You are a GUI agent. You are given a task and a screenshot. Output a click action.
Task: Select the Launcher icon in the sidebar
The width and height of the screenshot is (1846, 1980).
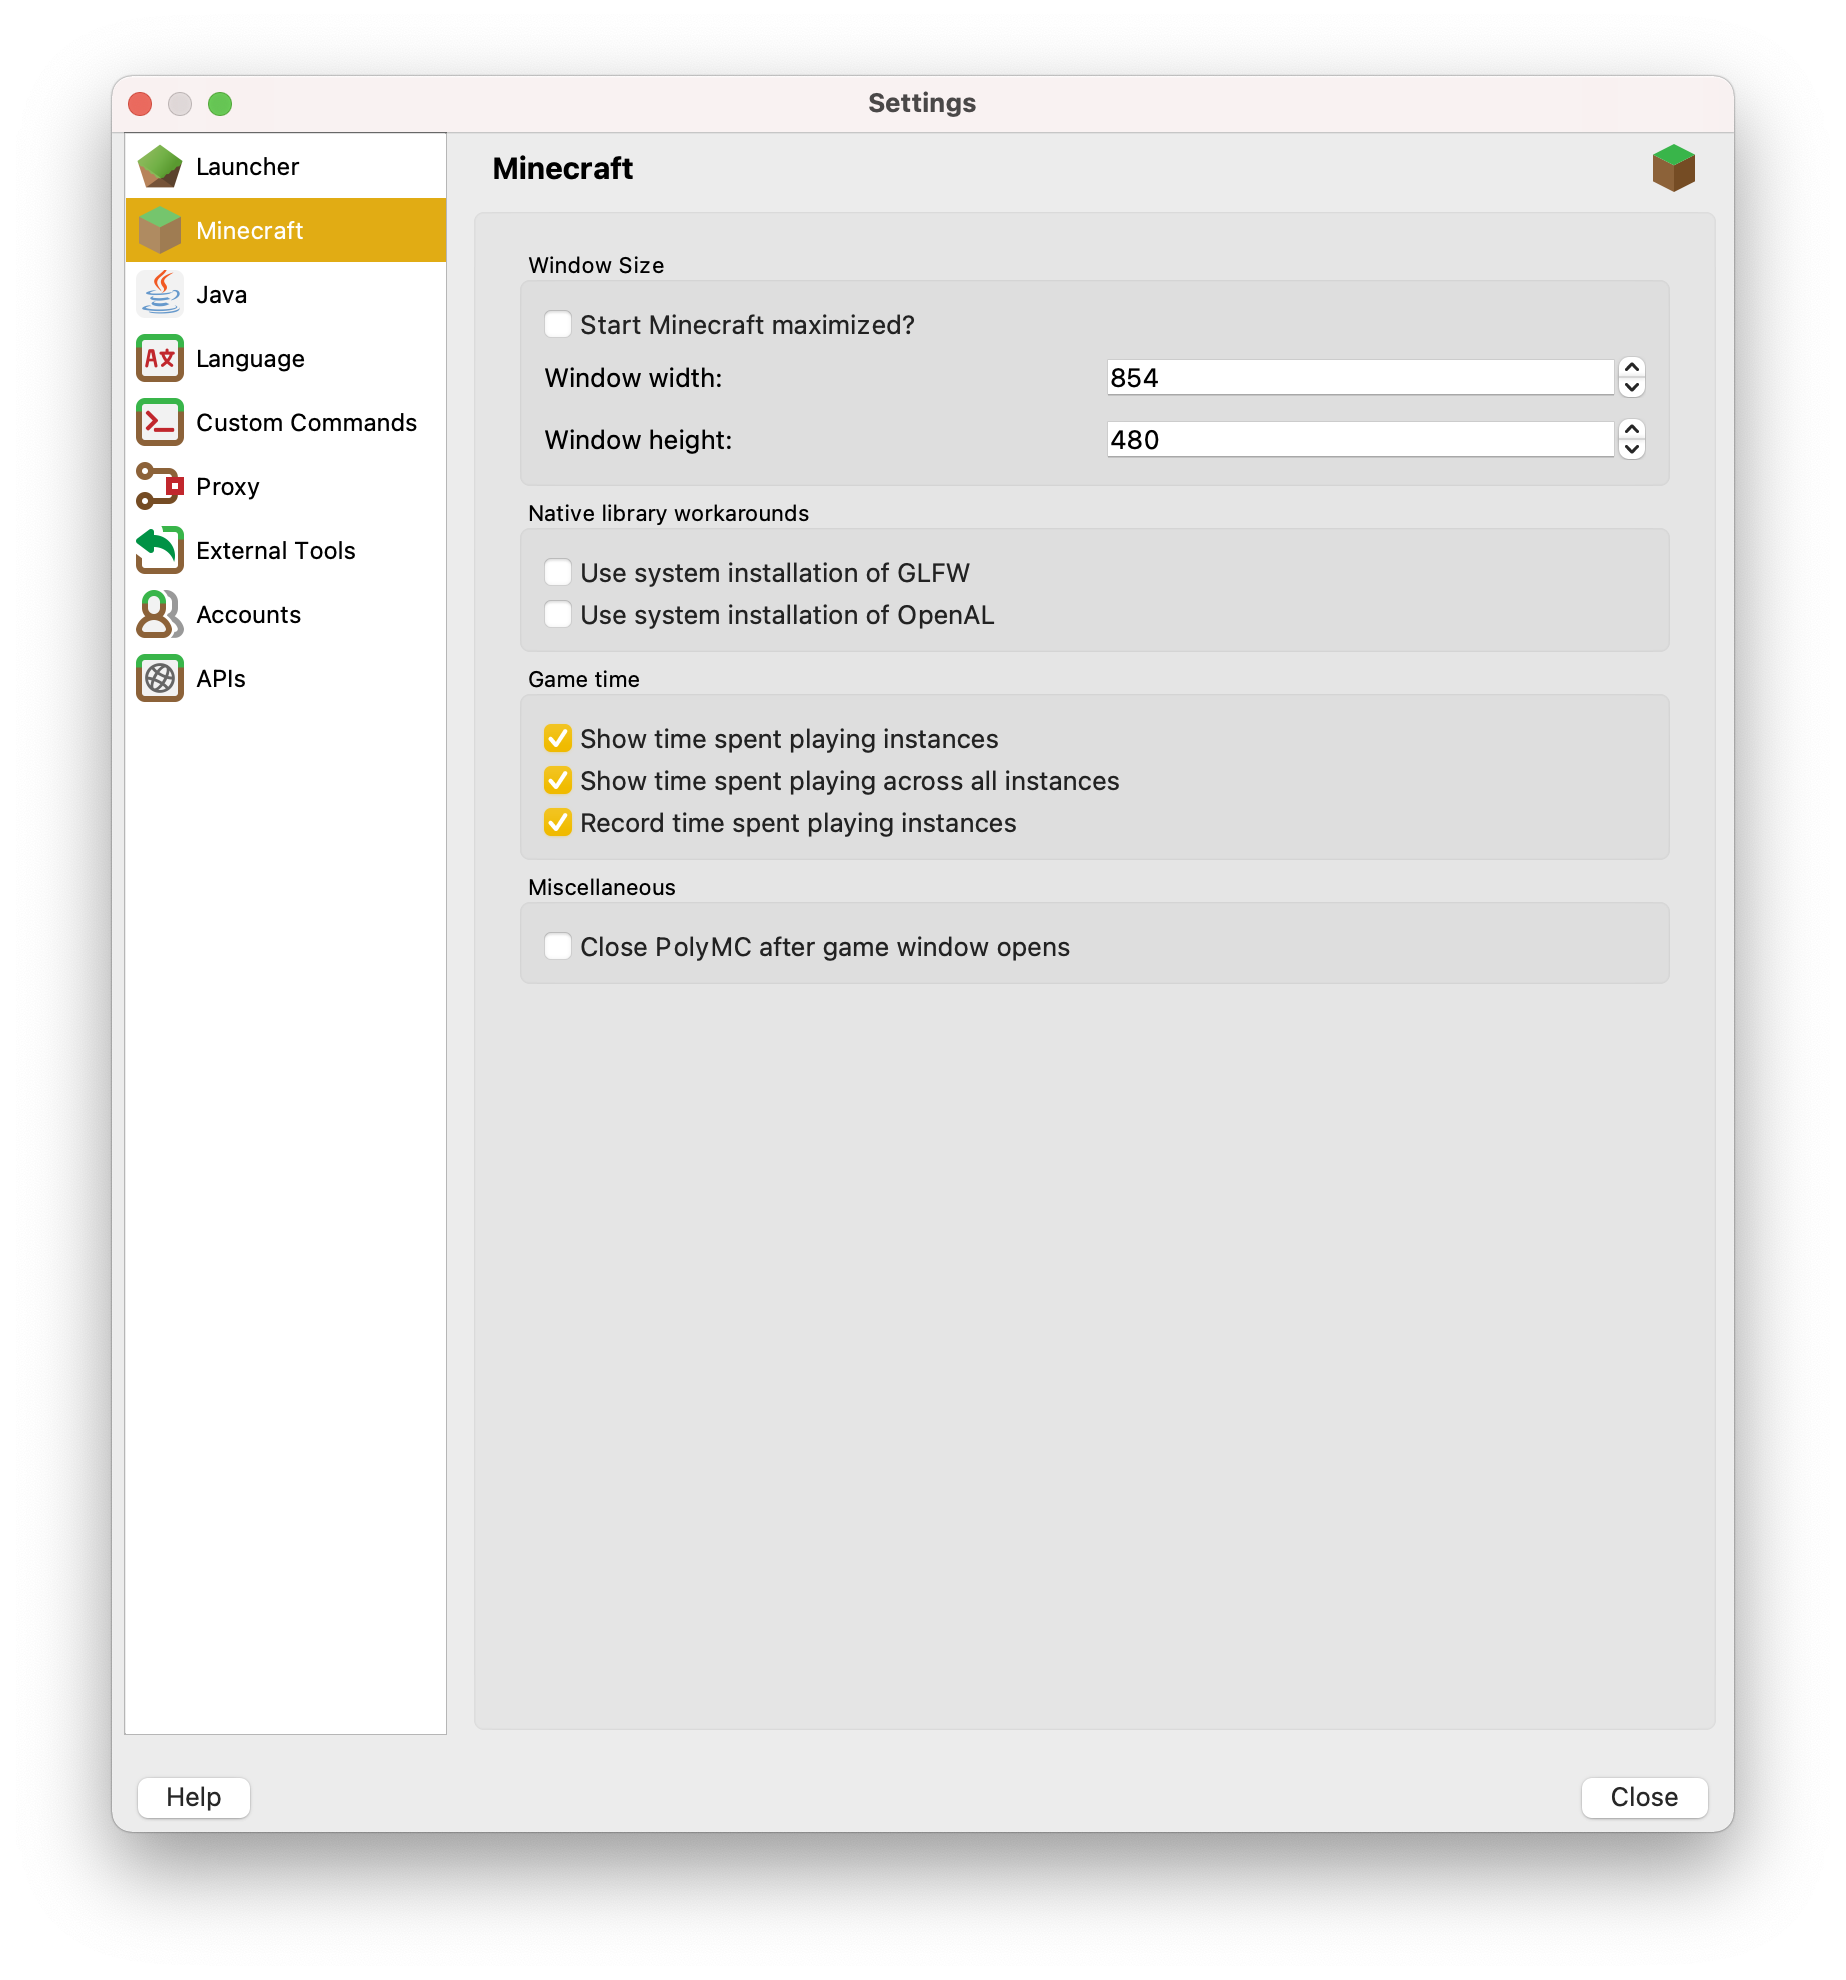tap(161, 166)
